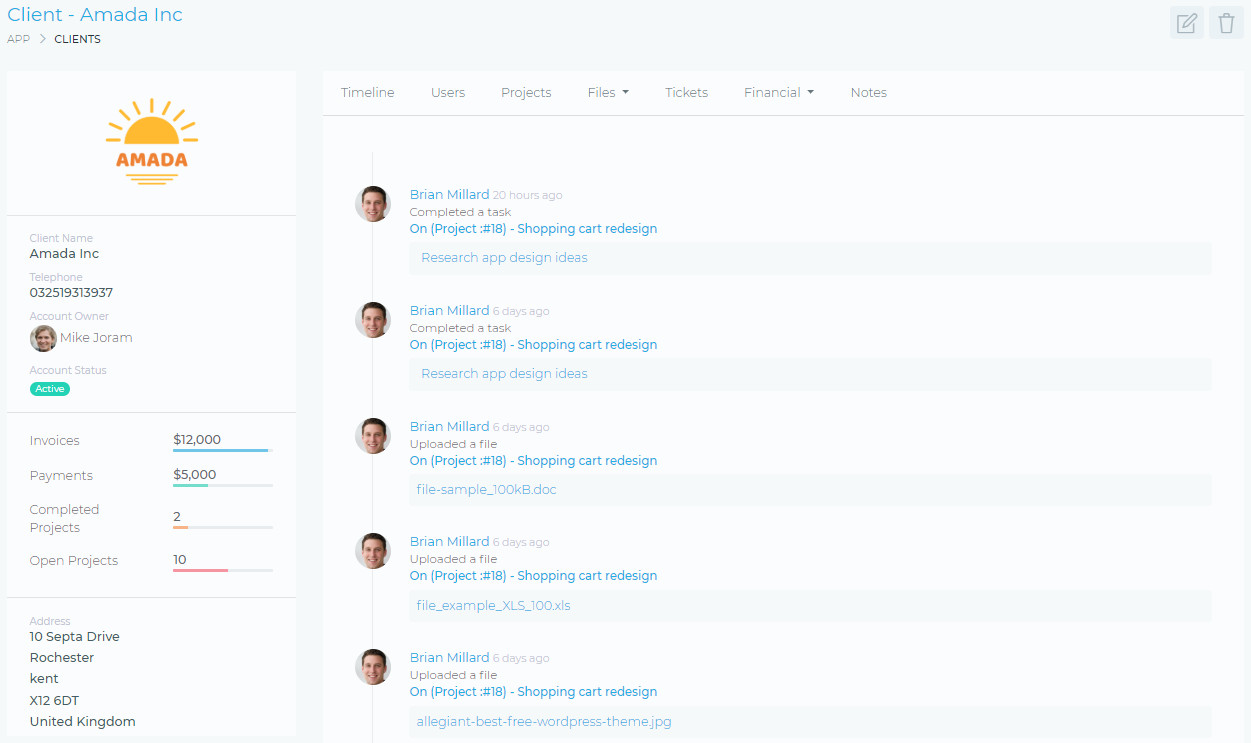
Task: Expand the Financial dropdown tab
Action: click(778, 92)
